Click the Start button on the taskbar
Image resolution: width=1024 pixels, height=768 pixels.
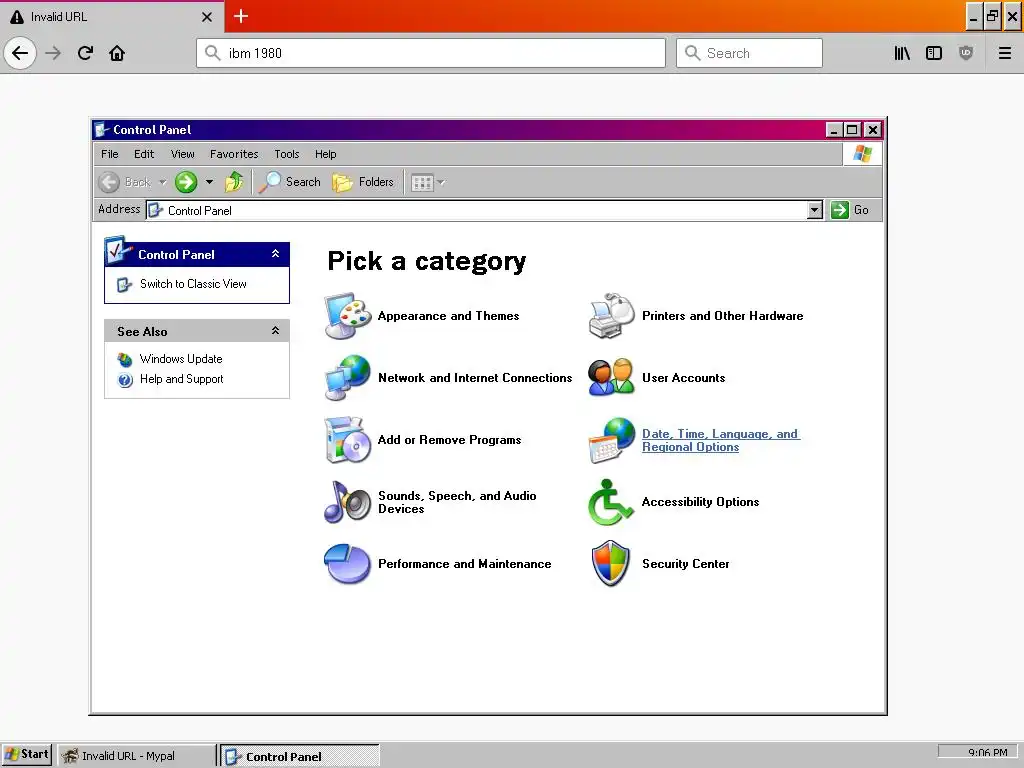27,754
